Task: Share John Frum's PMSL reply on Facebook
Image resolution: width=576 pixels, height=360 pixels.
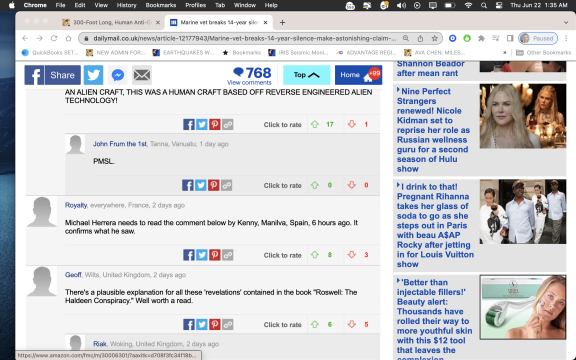Action: (188, 185)
